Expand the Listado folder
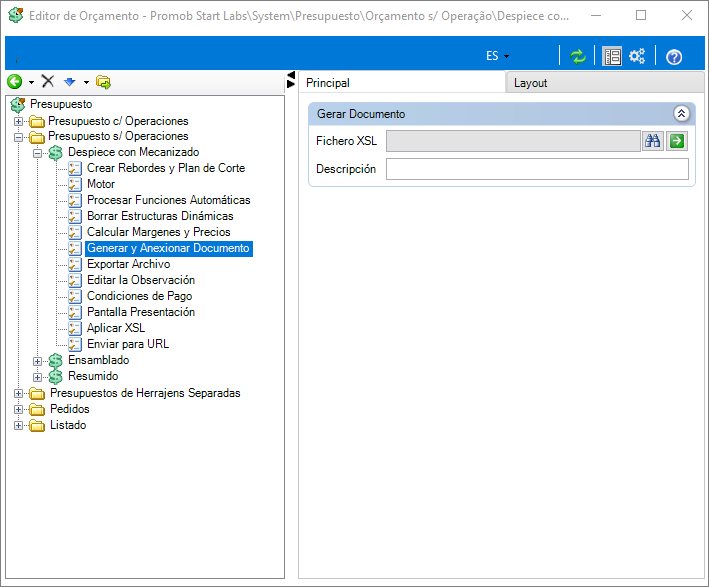The image size is (709, 587). coord(19,426)
